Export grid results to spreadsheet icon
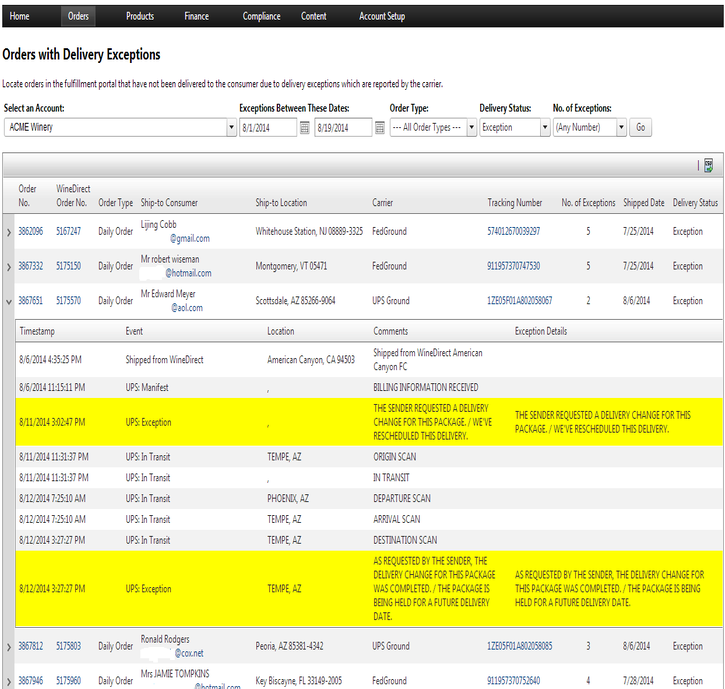The height and width of the screenshot is (689, 725). coord(708,165)
